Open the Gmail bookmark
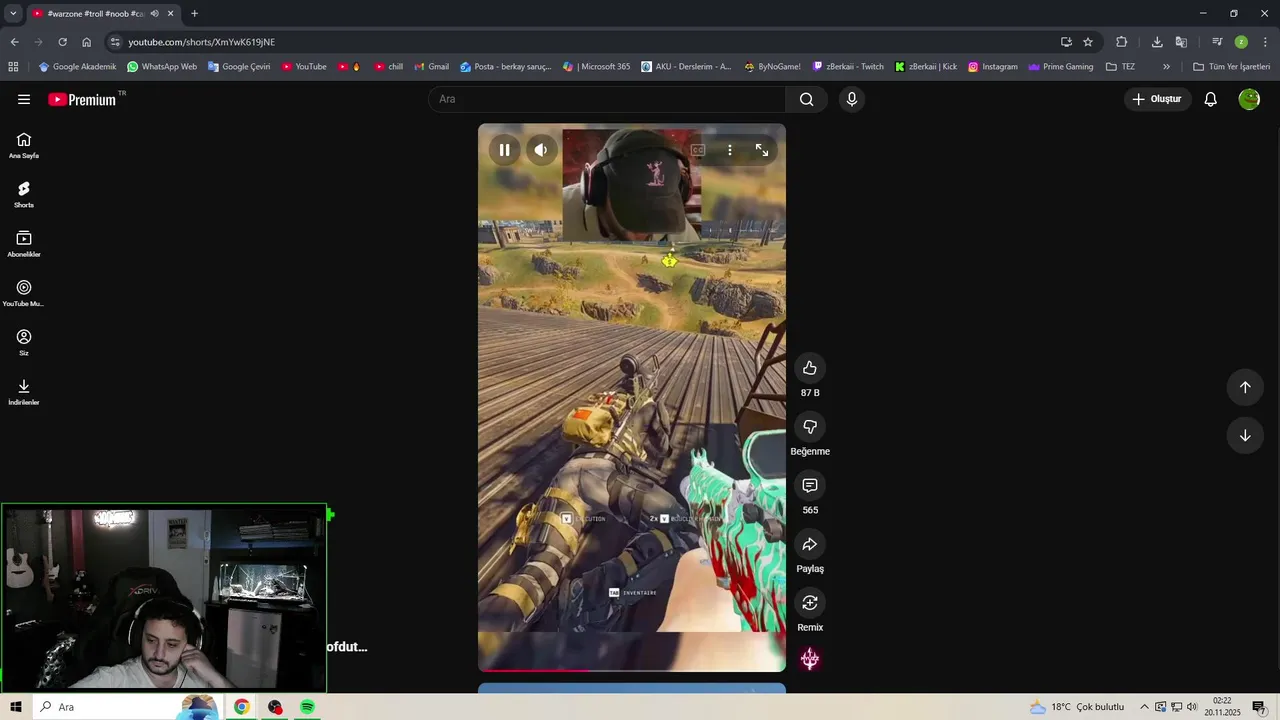The height and width of the screenshot is (720, 1280). point(431,67)
